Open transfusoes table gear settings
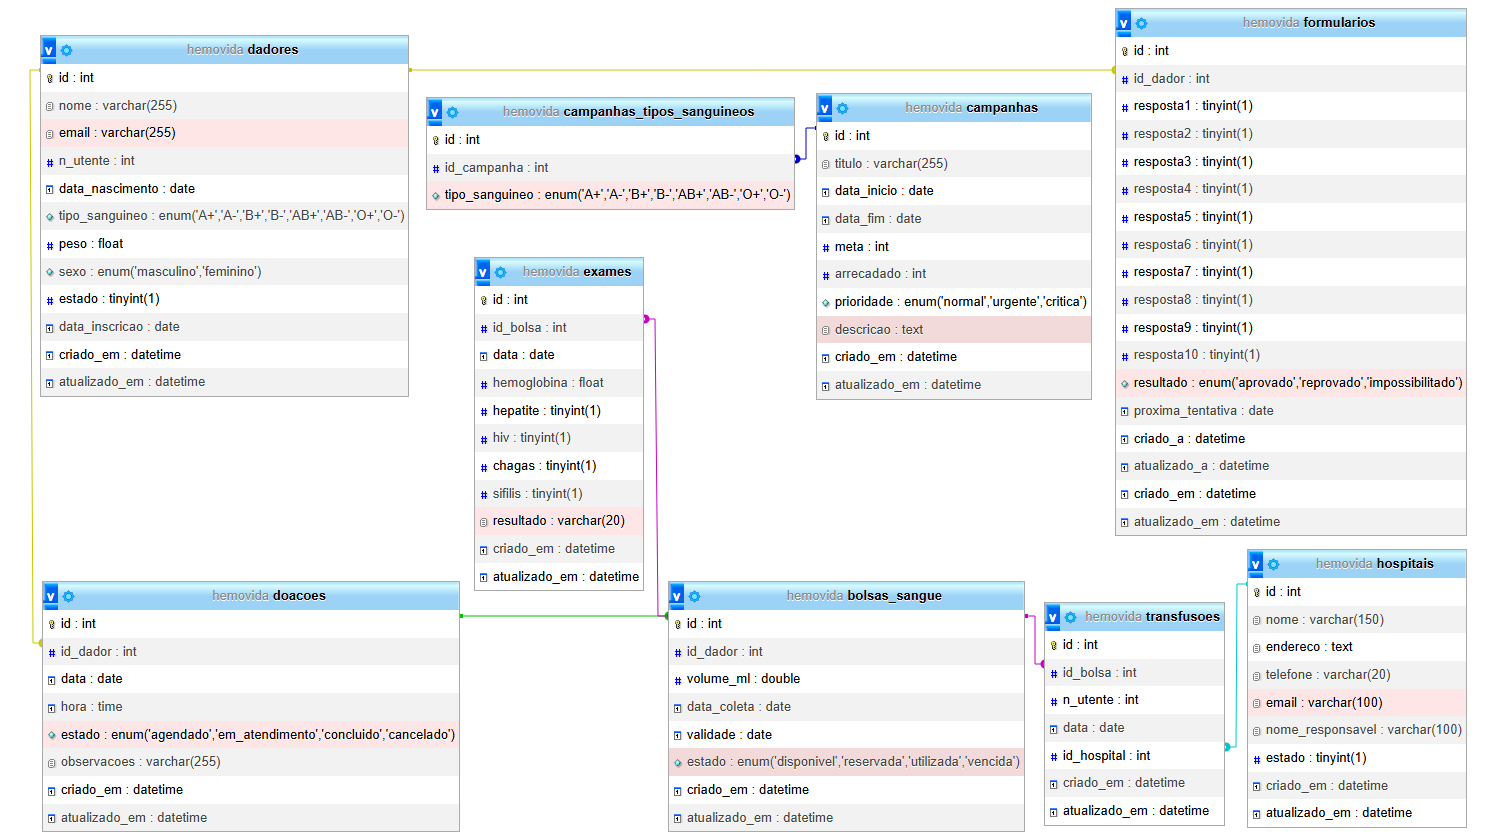Screen dimensions: 1497x839 [1070, 617]
